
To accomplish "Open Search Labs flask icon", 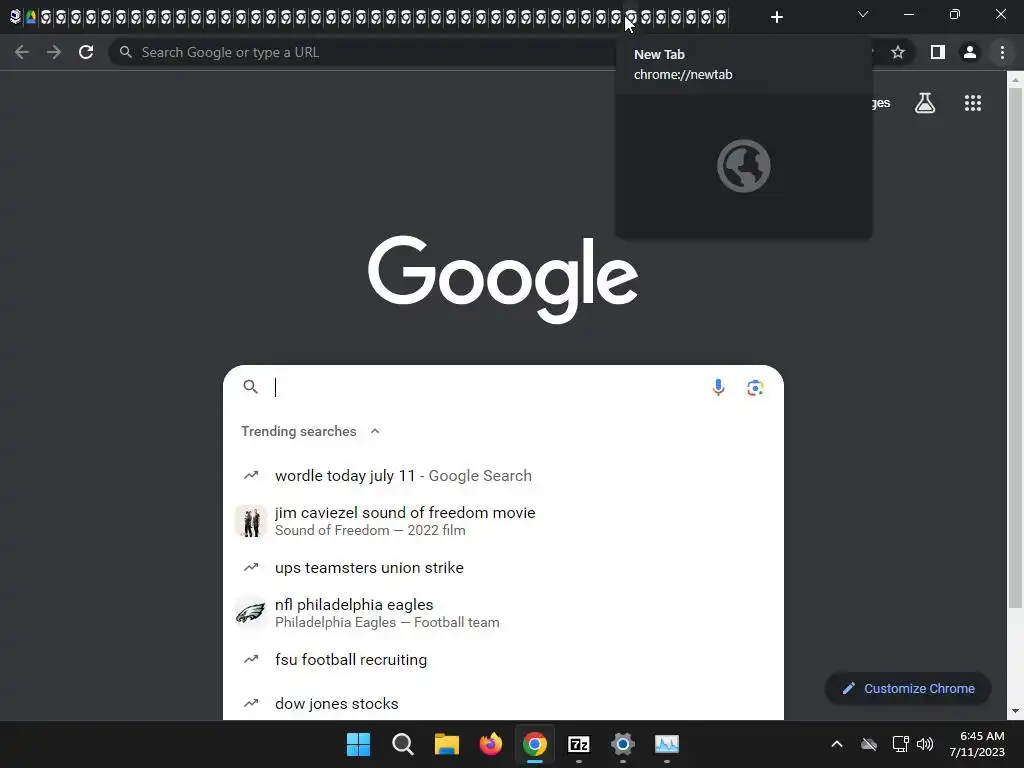I will click(x=925, y=103).
